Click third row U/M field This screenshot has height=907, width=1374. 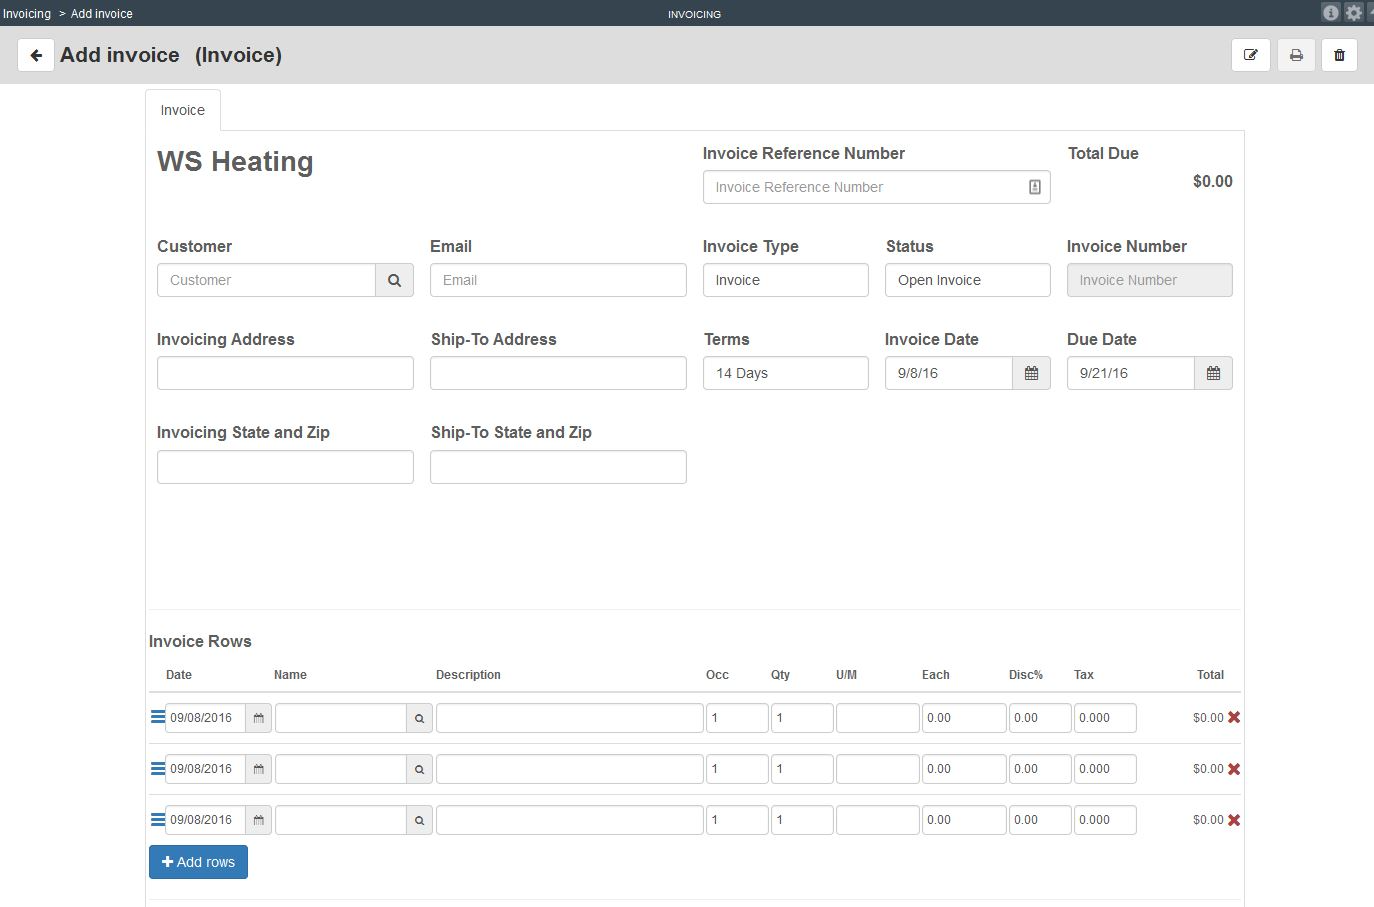pyautogui.click(x=877, y=820)
